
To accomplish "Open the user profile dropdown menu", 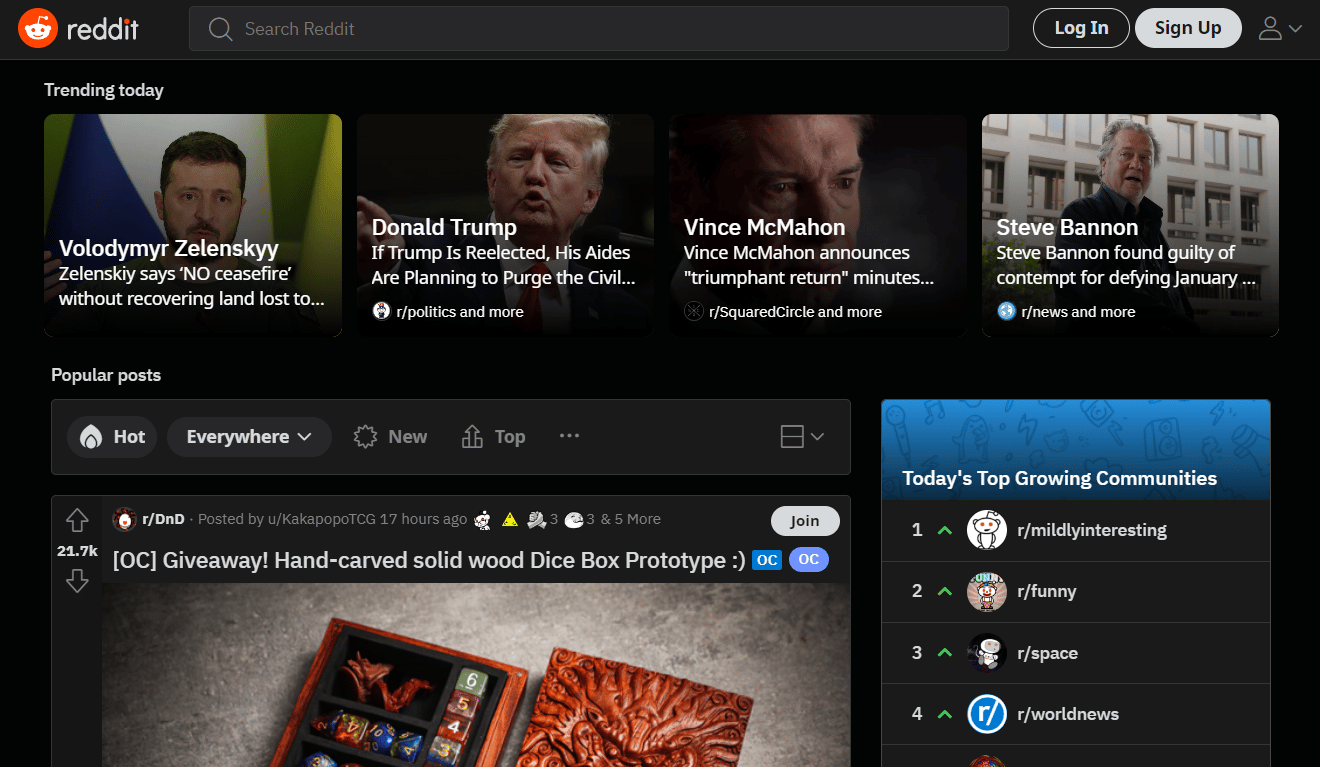I will point(1280,28).
